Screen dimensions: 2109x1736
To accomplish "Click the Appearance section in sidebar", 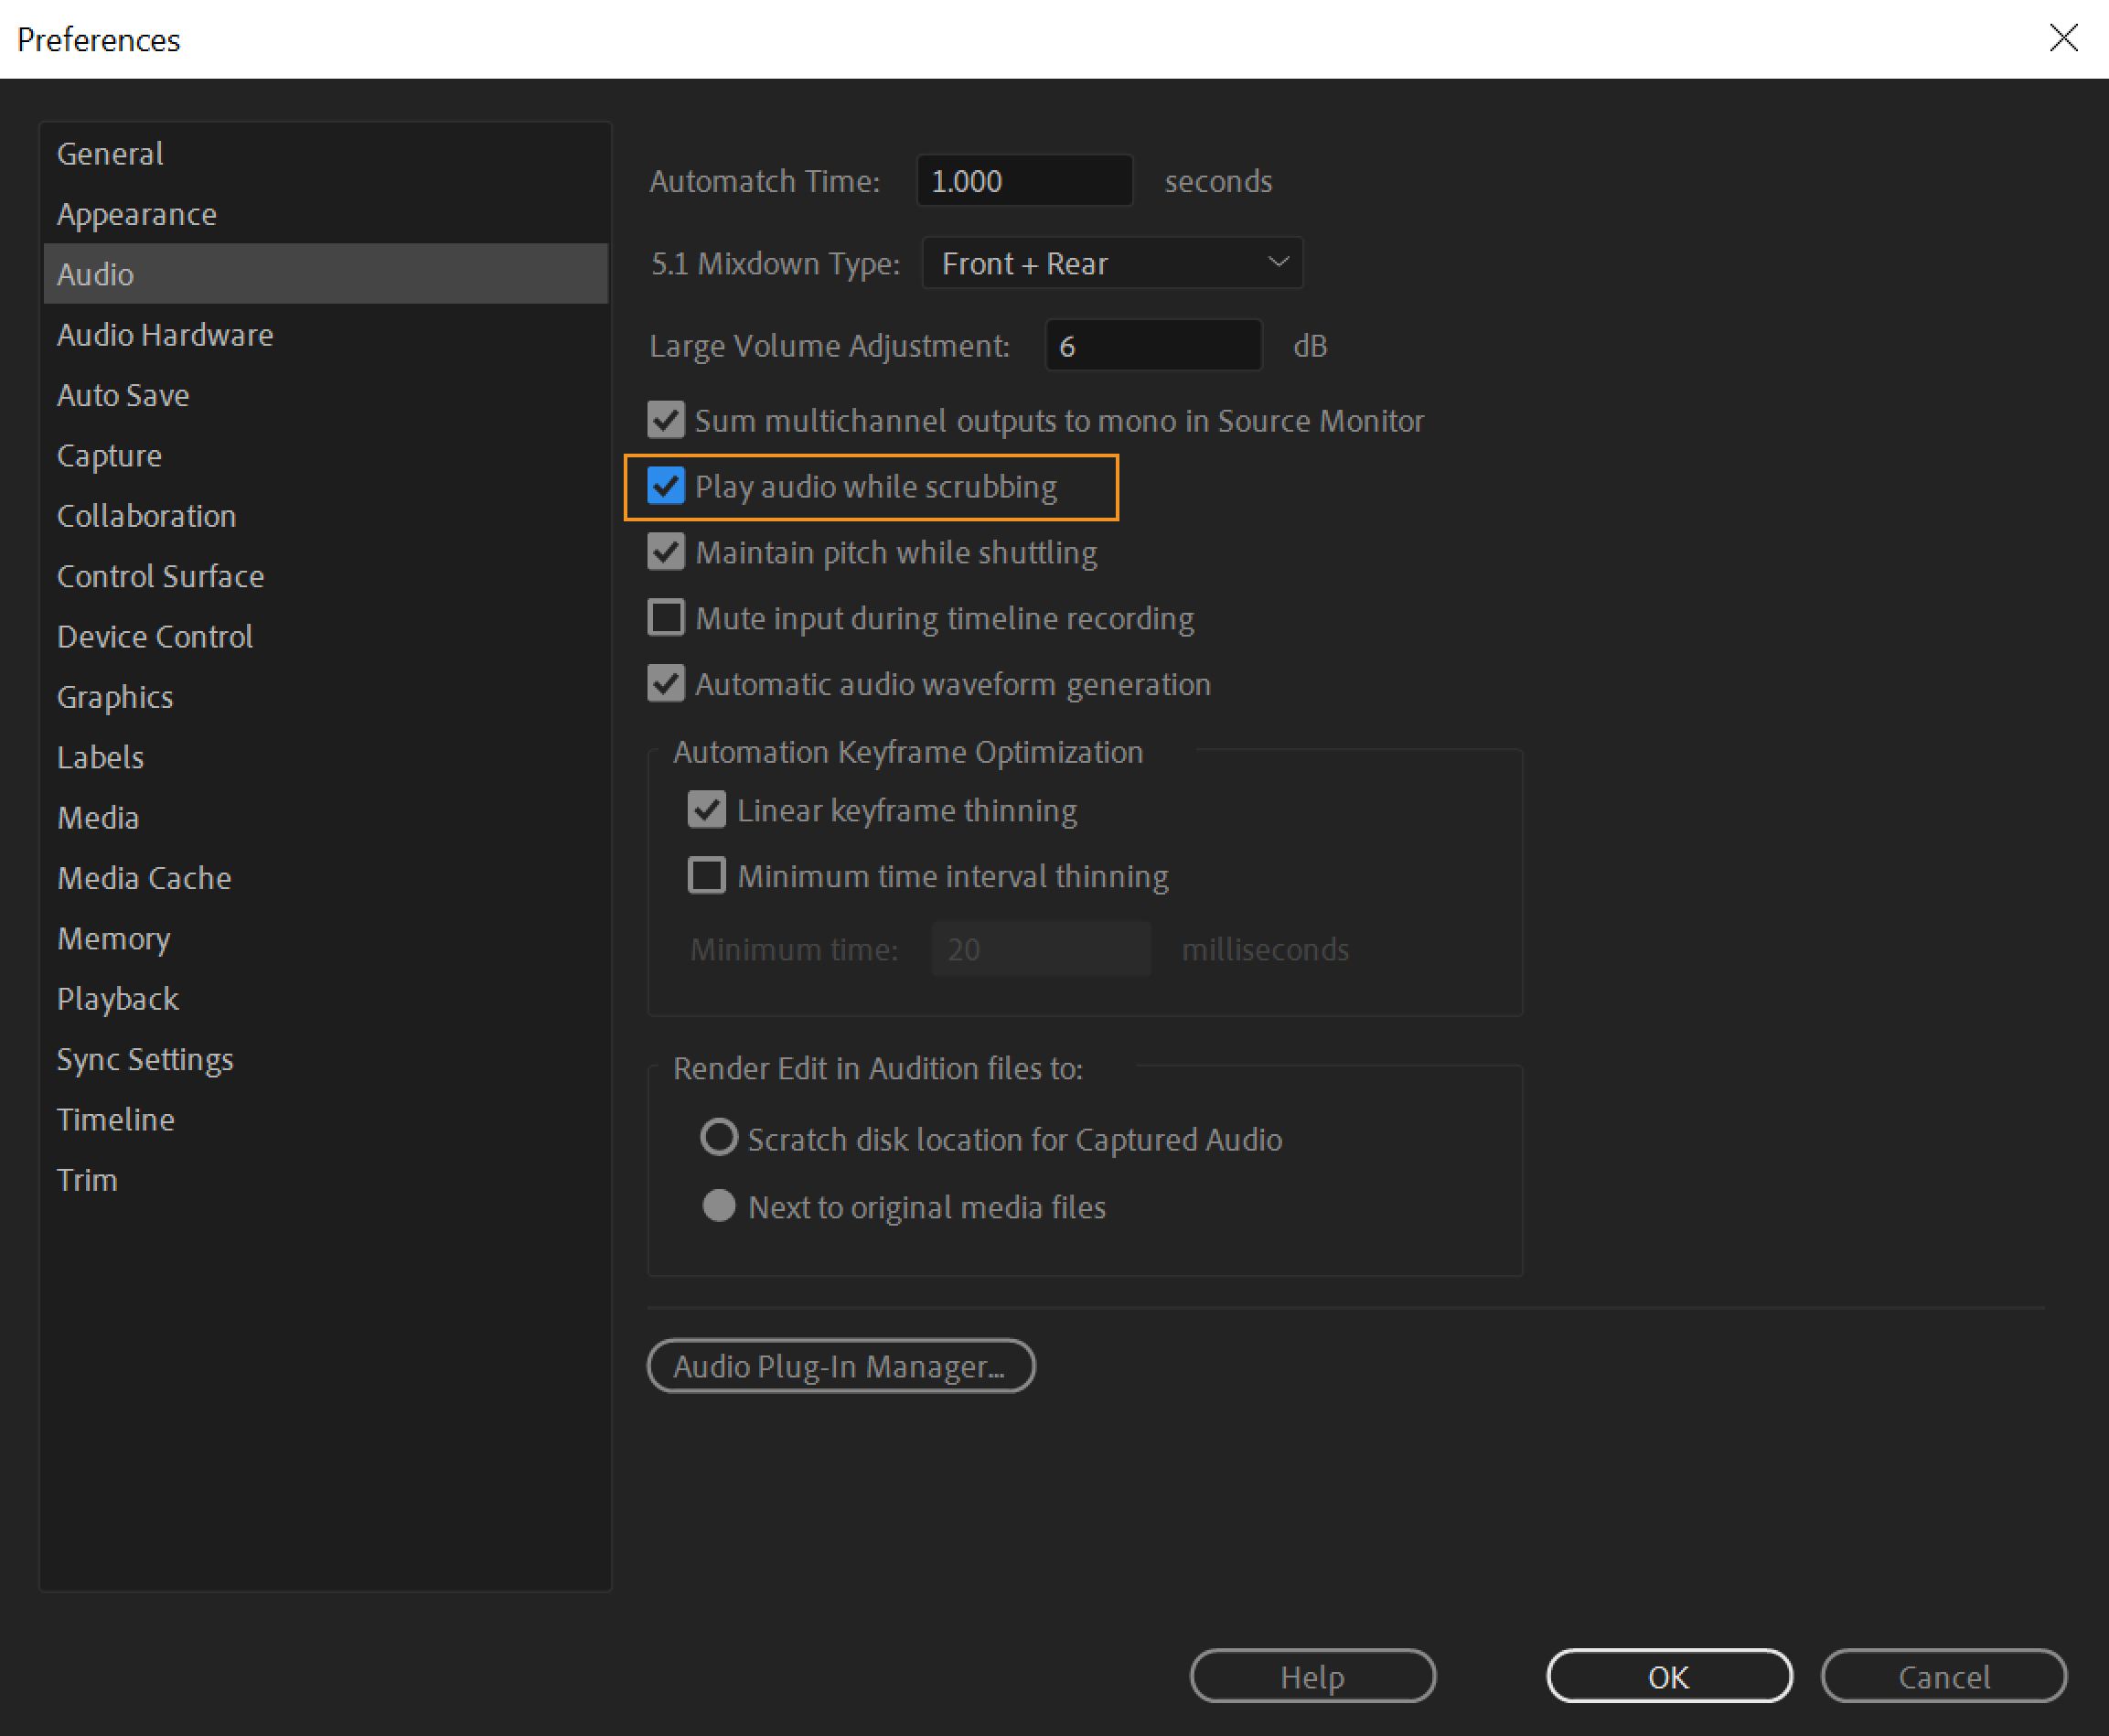I will [x=136, y=214].
